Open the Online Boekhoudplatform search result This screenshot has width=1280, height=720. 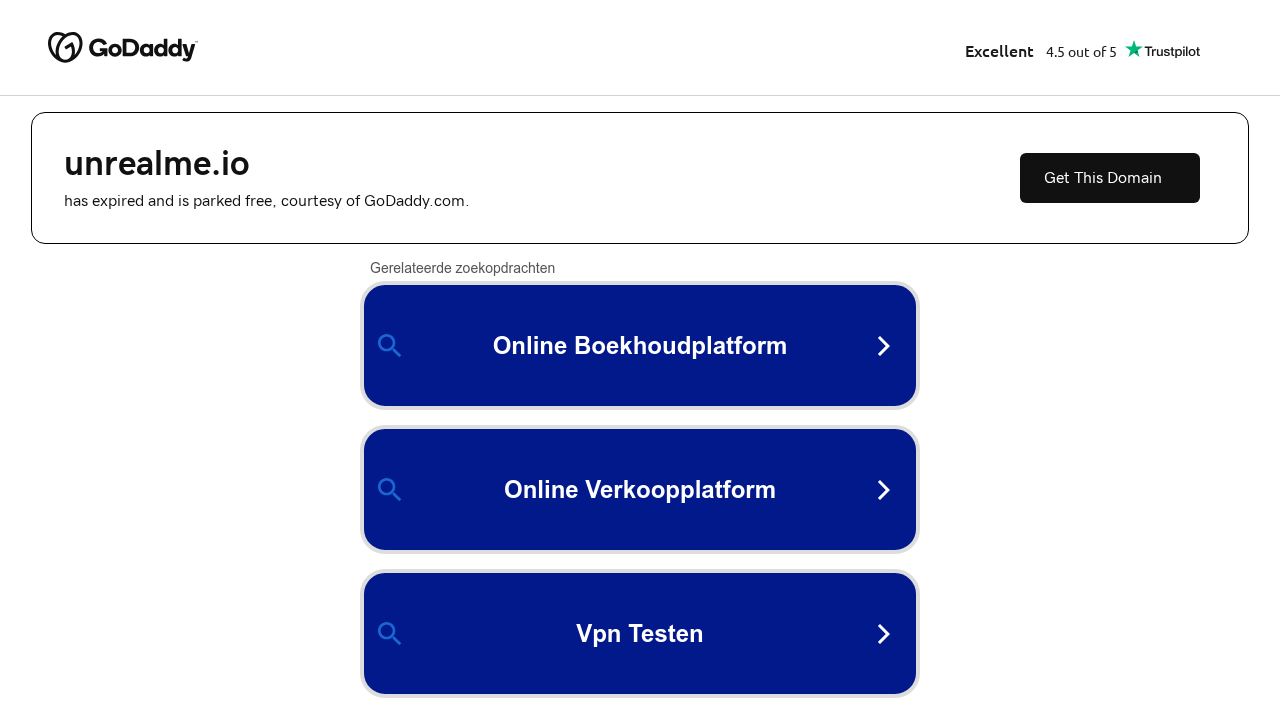pyautogui.click(x=640, y=346)
